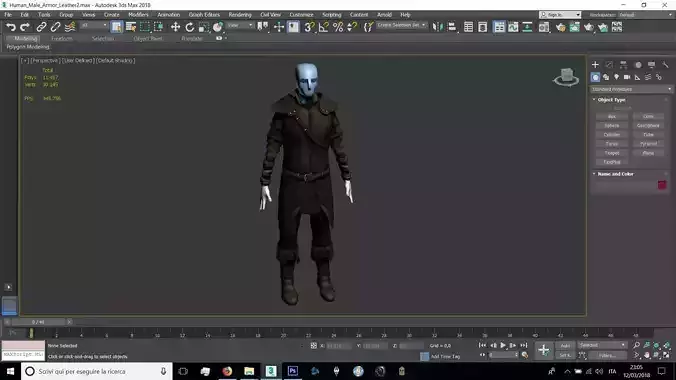
Task: Click the Render Production teapot icon
Action: [589, 27]
